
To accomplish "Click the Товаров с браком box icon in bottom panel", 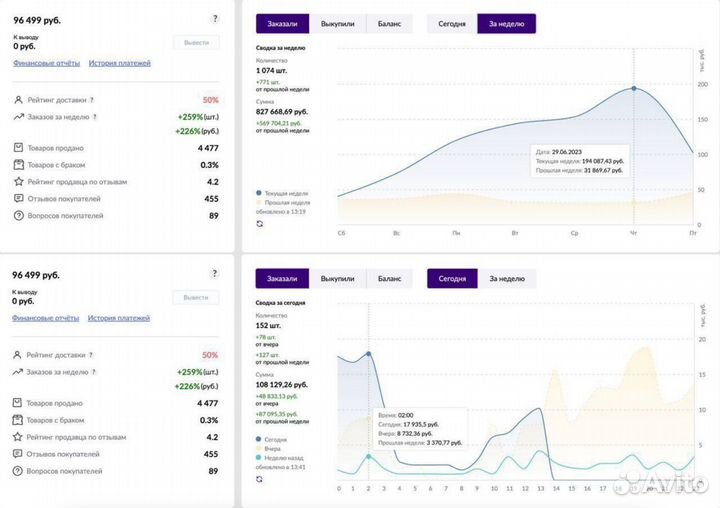I will (x=19, y=420).
